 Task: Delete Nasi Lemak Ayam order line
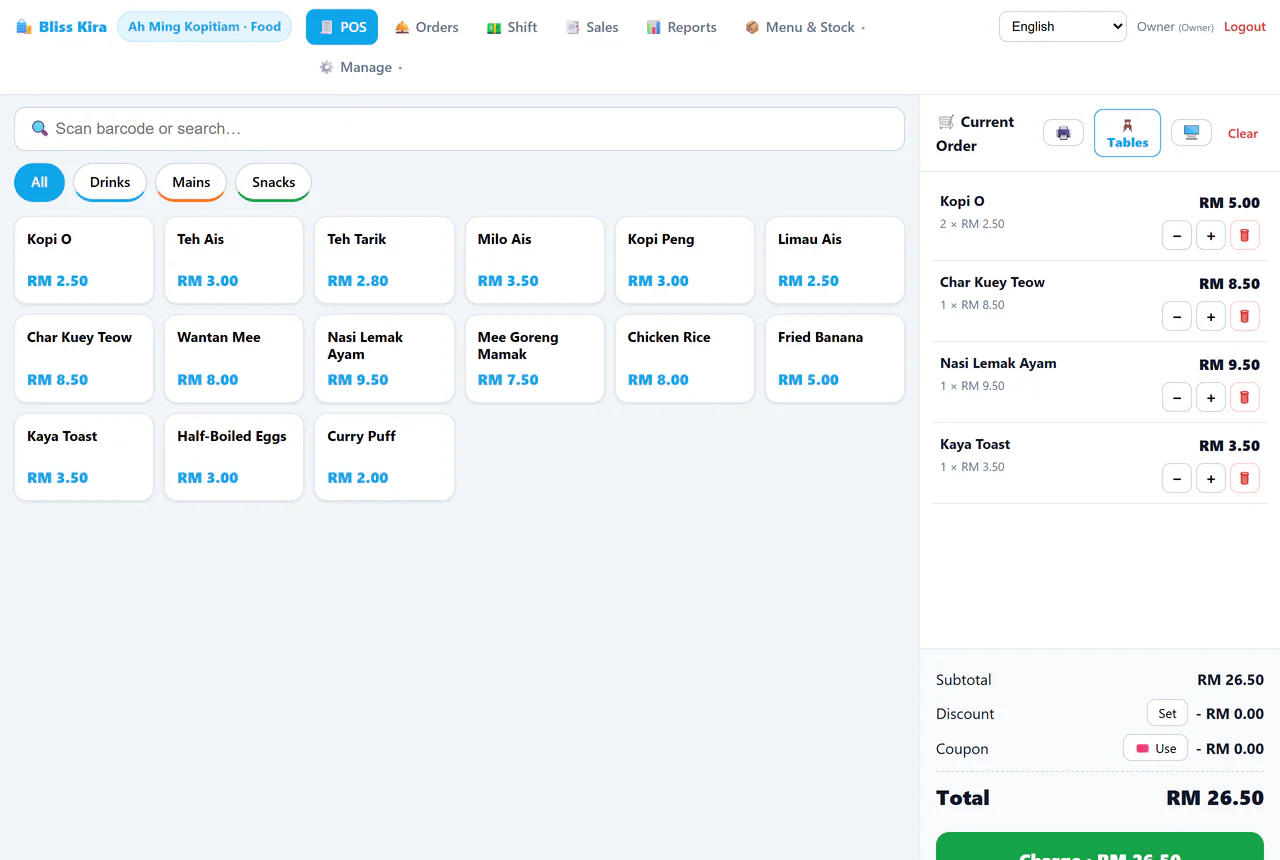pyautogui.click(x=1244, y=398)
